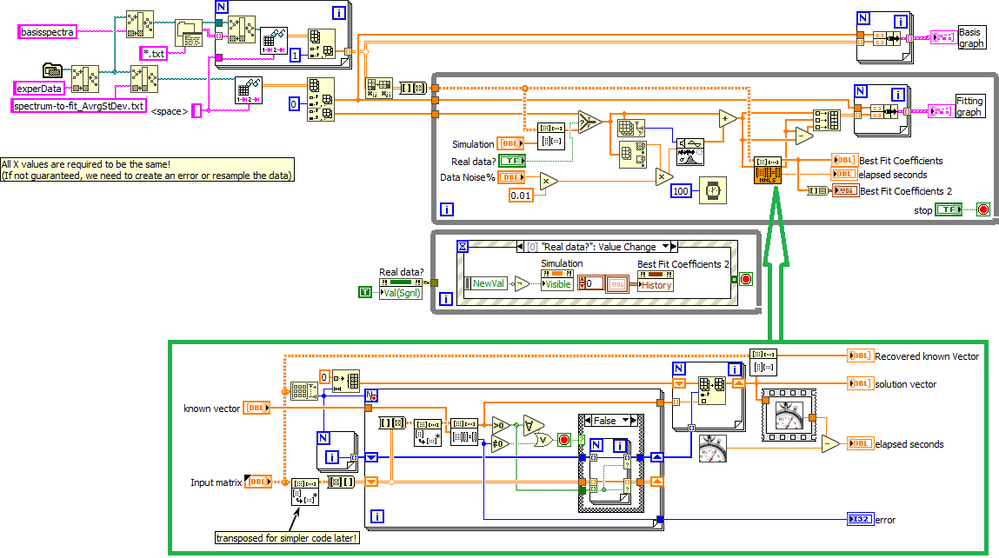Click the *.txt pattern constant
This screenshot has width=999, height=558.
tap(154, 54)
